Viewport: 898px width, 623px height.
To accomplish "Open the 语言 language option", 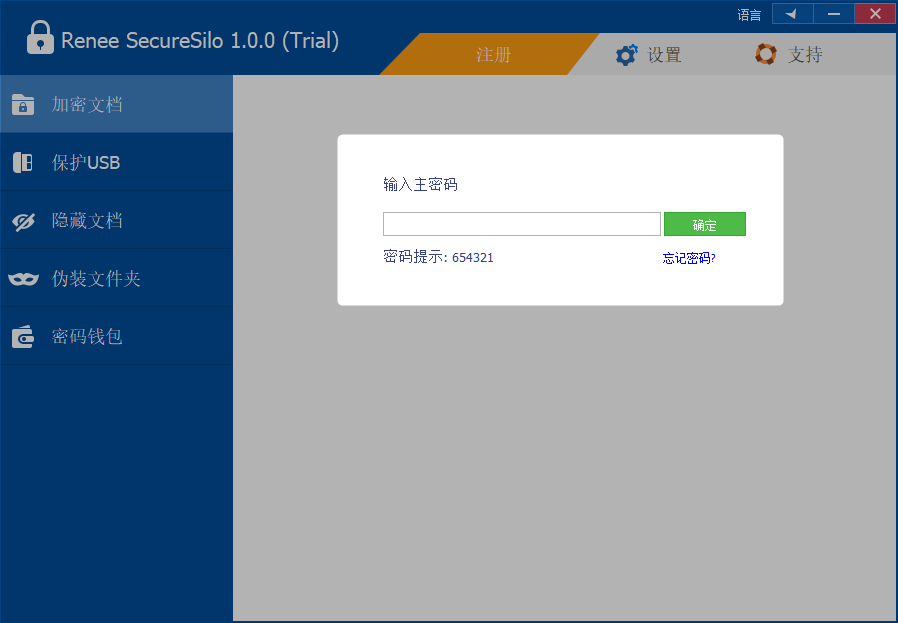I will 749,15.
